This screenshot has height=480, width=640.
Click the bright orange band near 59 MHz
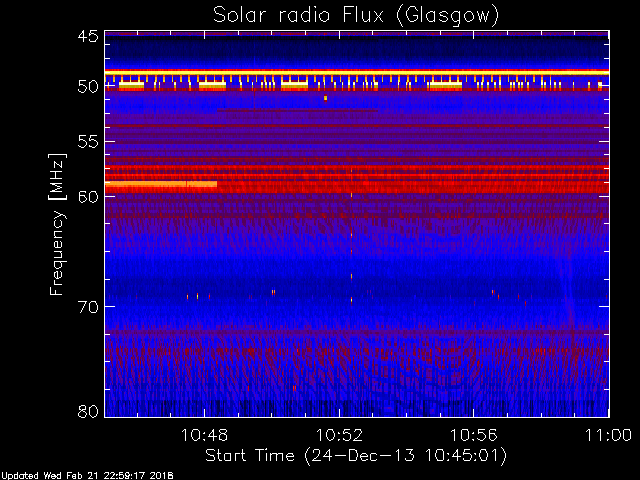(161, 184)
